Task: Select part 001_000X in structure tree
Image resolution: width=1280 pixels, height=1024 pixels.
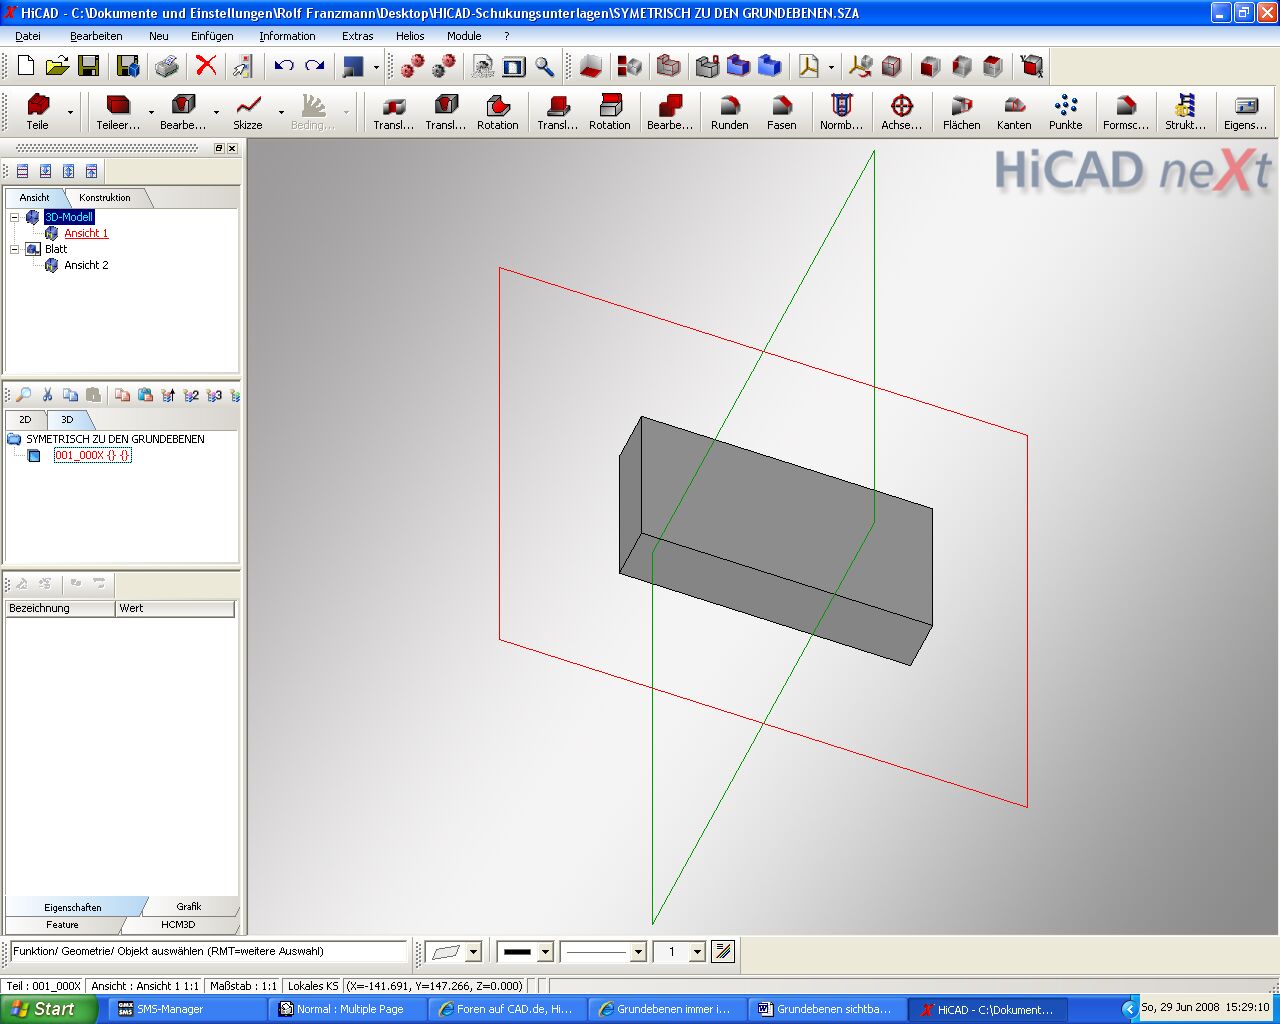Action: point(92,455)
